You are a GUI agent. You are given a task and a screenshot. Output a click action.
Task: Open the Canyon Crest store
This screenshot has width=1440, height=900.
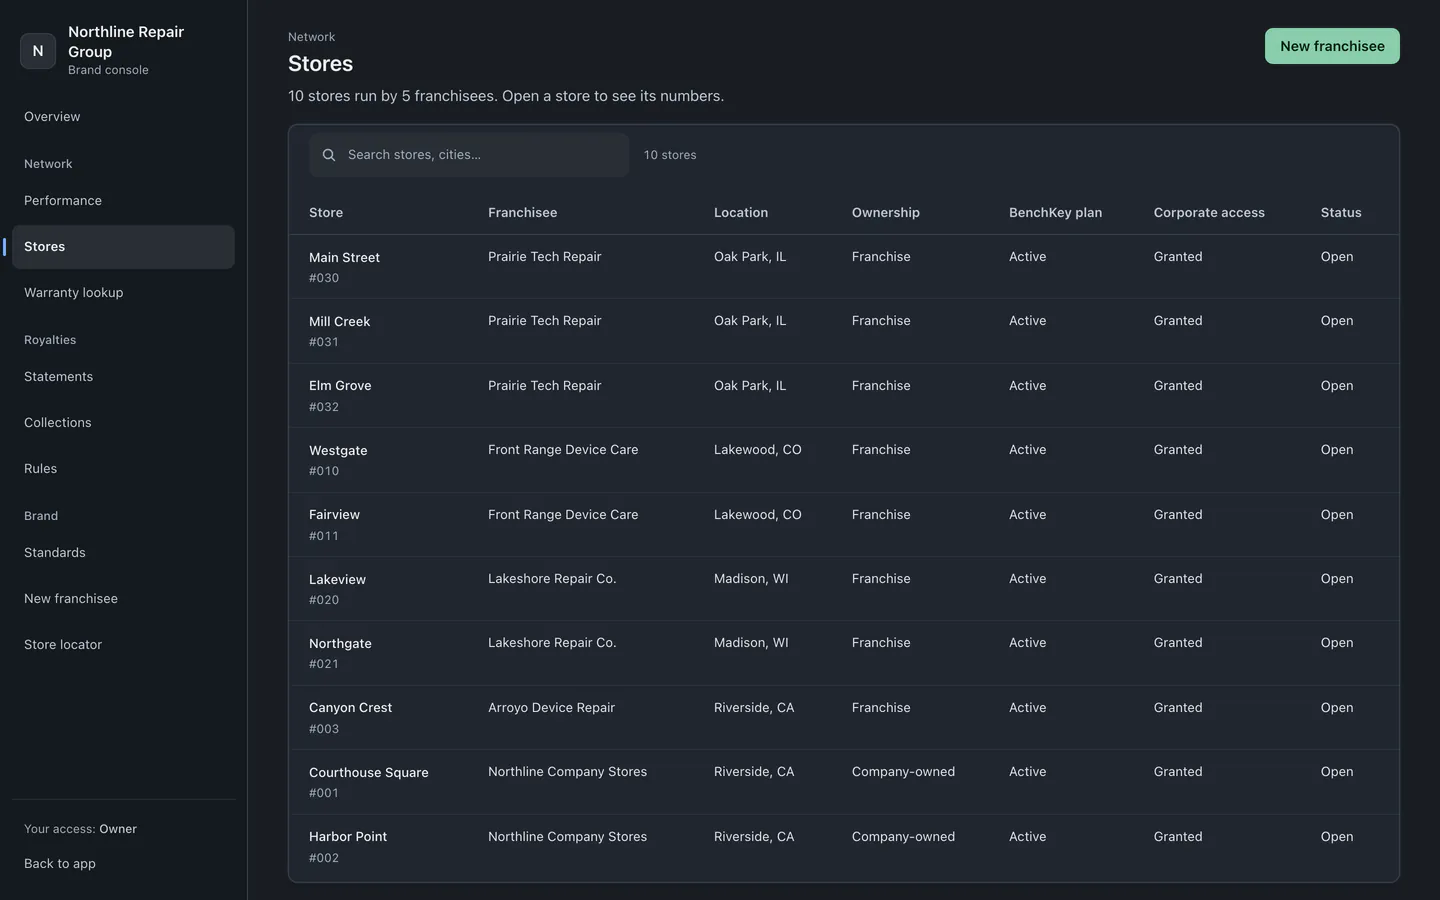(844, 718)
